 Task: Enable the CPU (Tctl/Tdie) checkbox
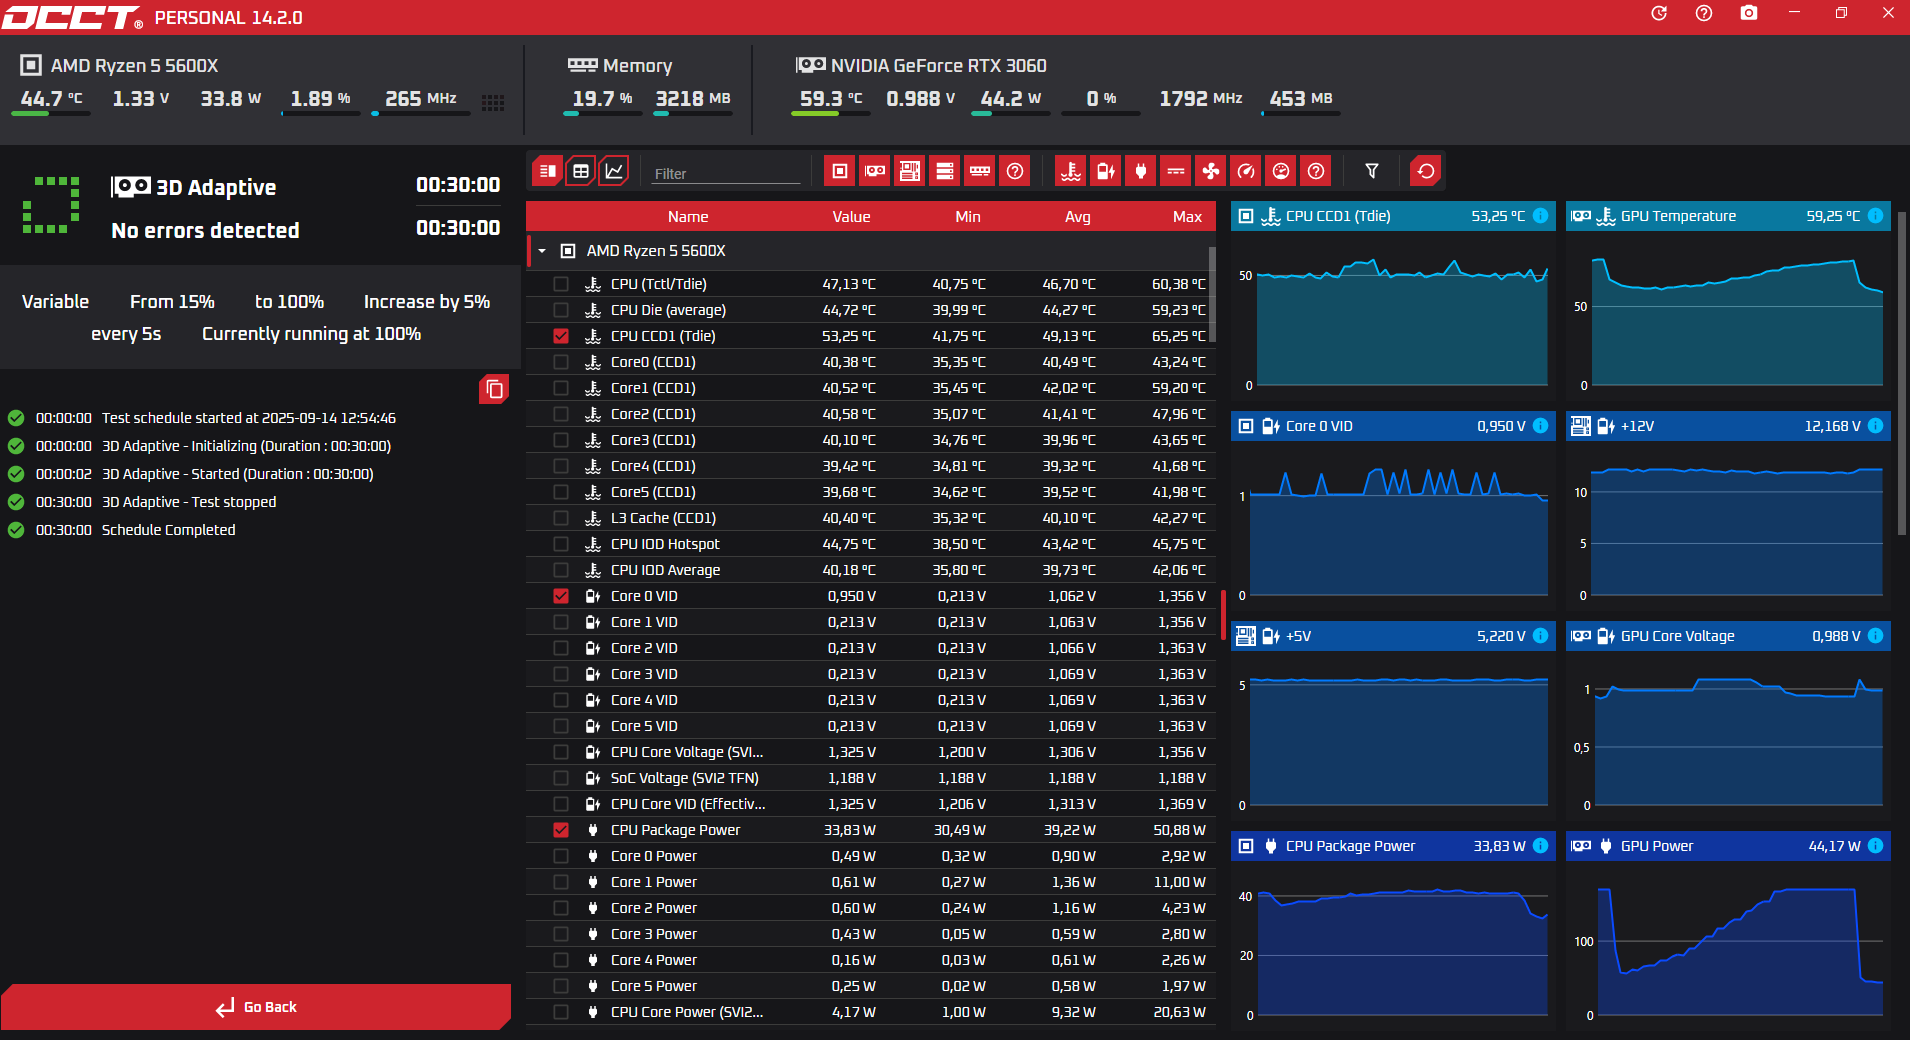pos(561,284)
